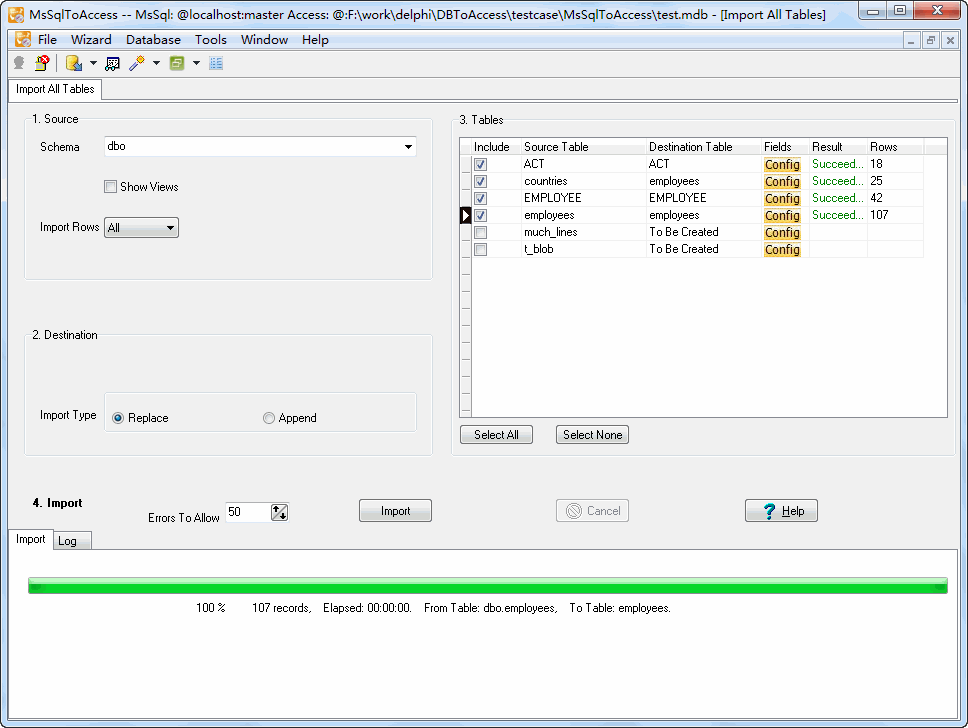Click the Rows column header
Screen dimensions: 968x728
[895, 147]
